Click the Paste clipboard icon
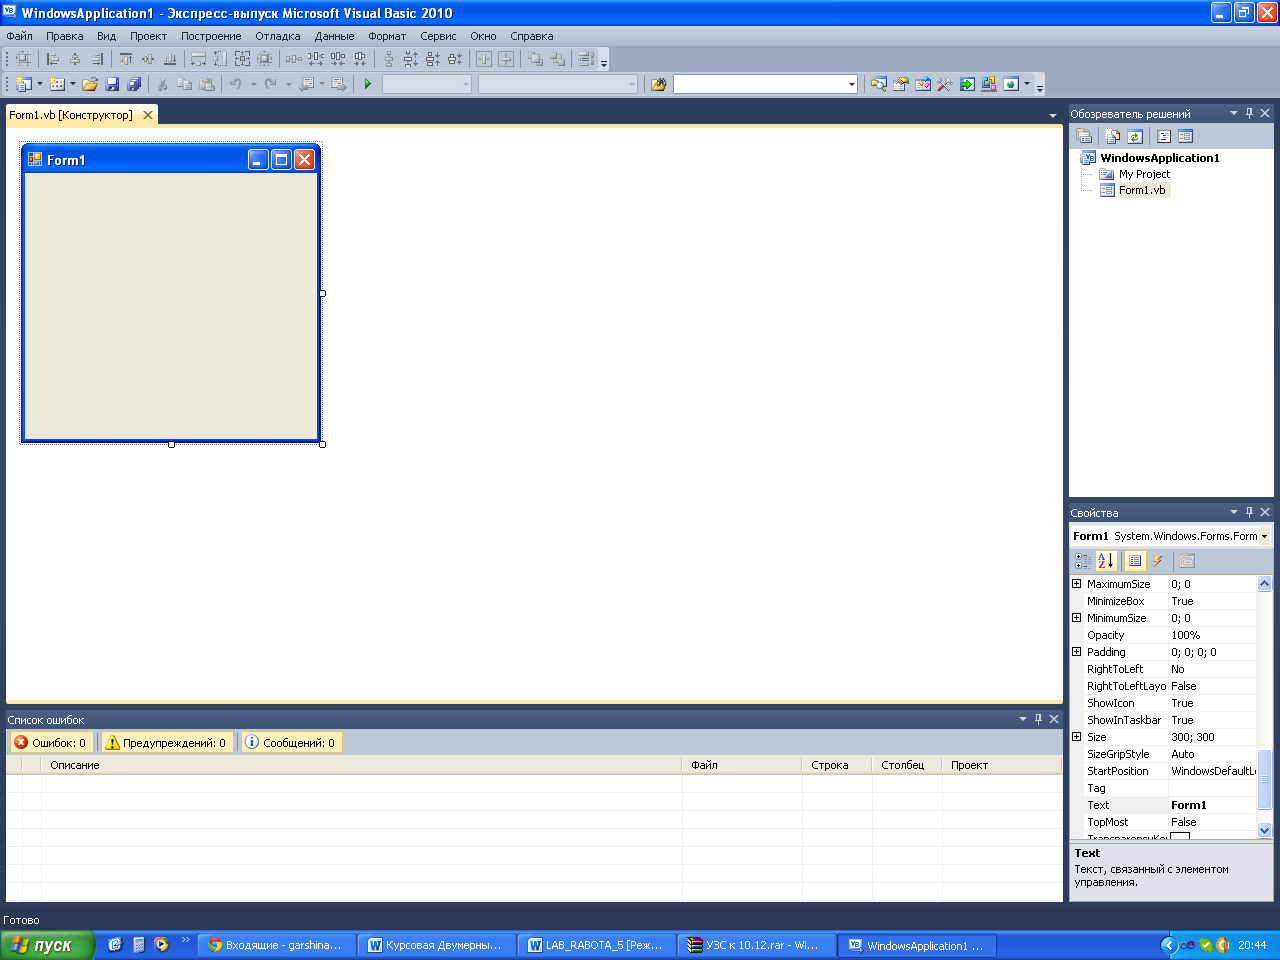The width and height of the screenshot is (1280, 960). [207, 84]
